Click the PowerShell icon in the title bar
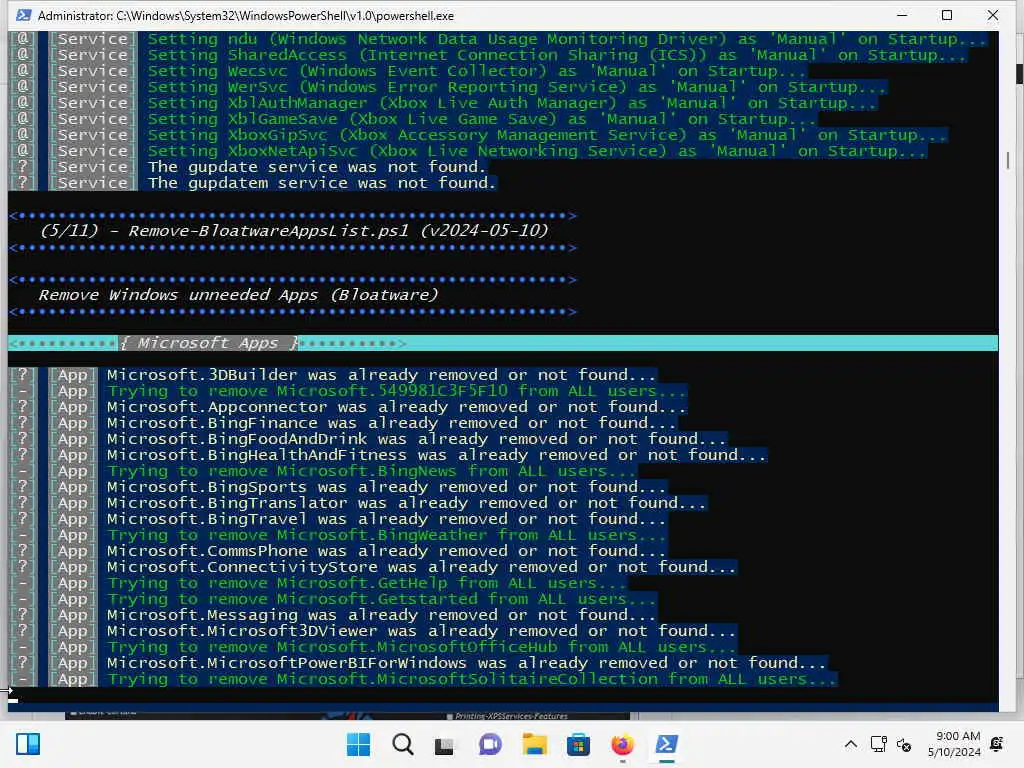 click(24, 15)
